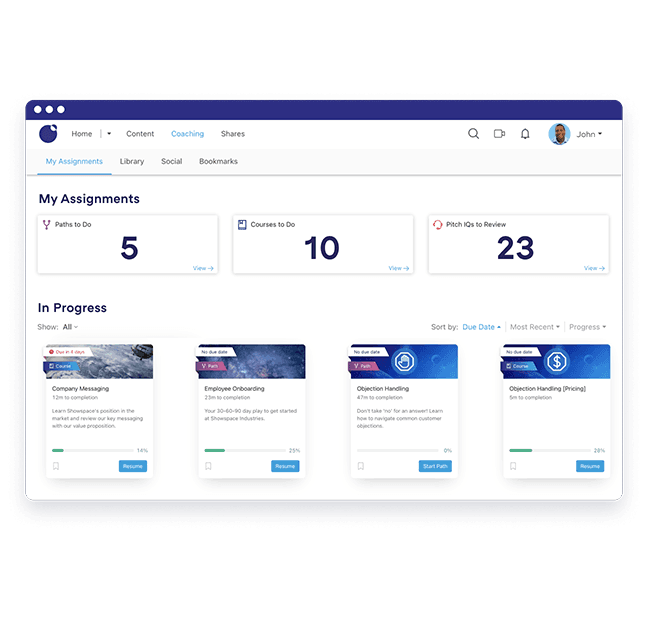The image size is (648, 620).
Task: Click the Courses to Do book icon
Action: [241, 225]
